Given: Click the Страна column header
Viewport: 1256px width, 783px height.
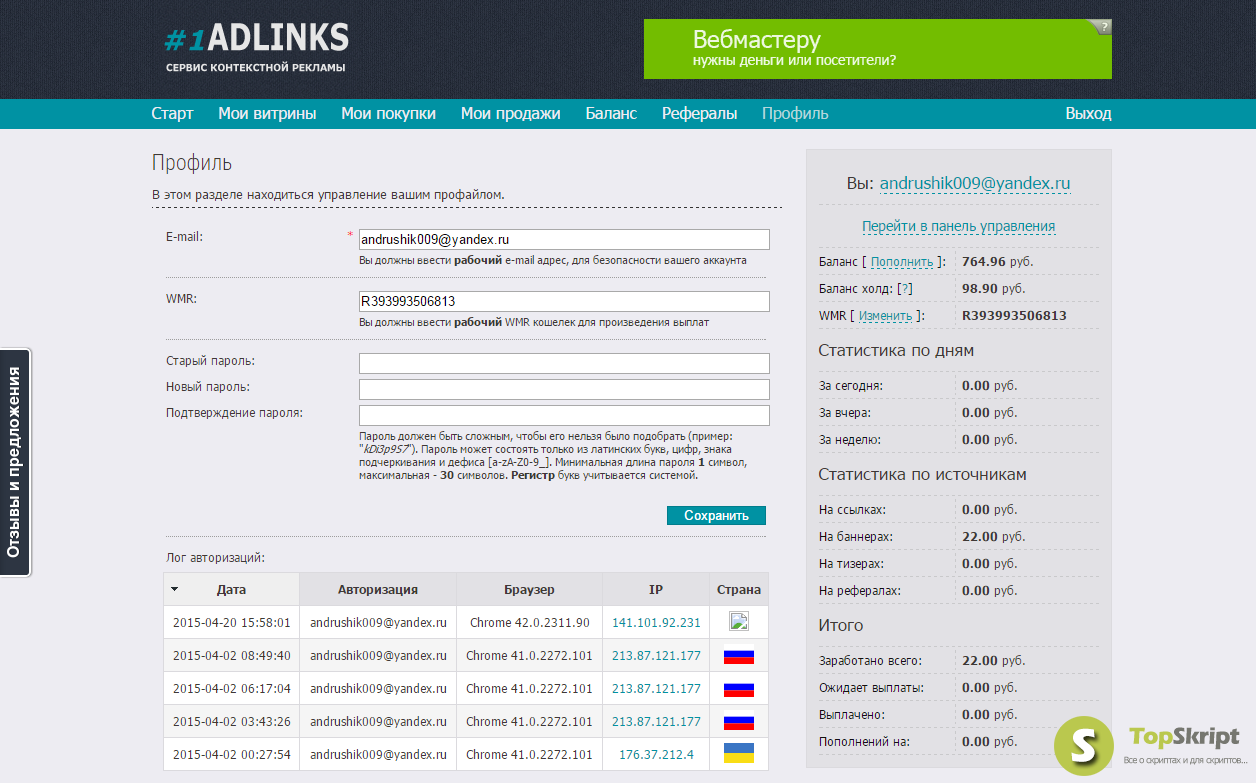Looking at the screenshot, I should coord(739,590).
